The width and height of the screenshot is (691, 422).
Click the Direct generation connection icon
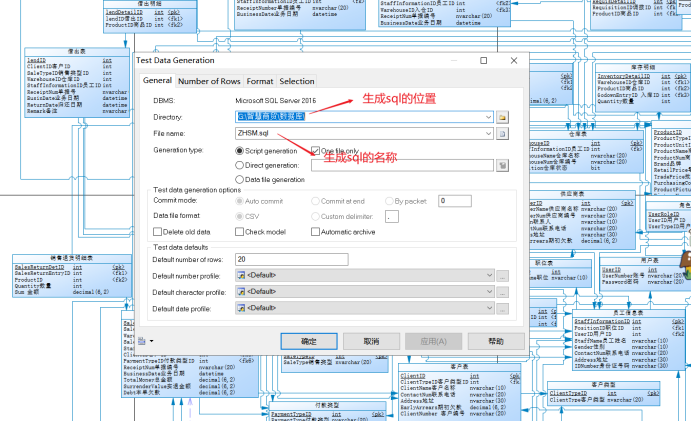coord(502,166)
